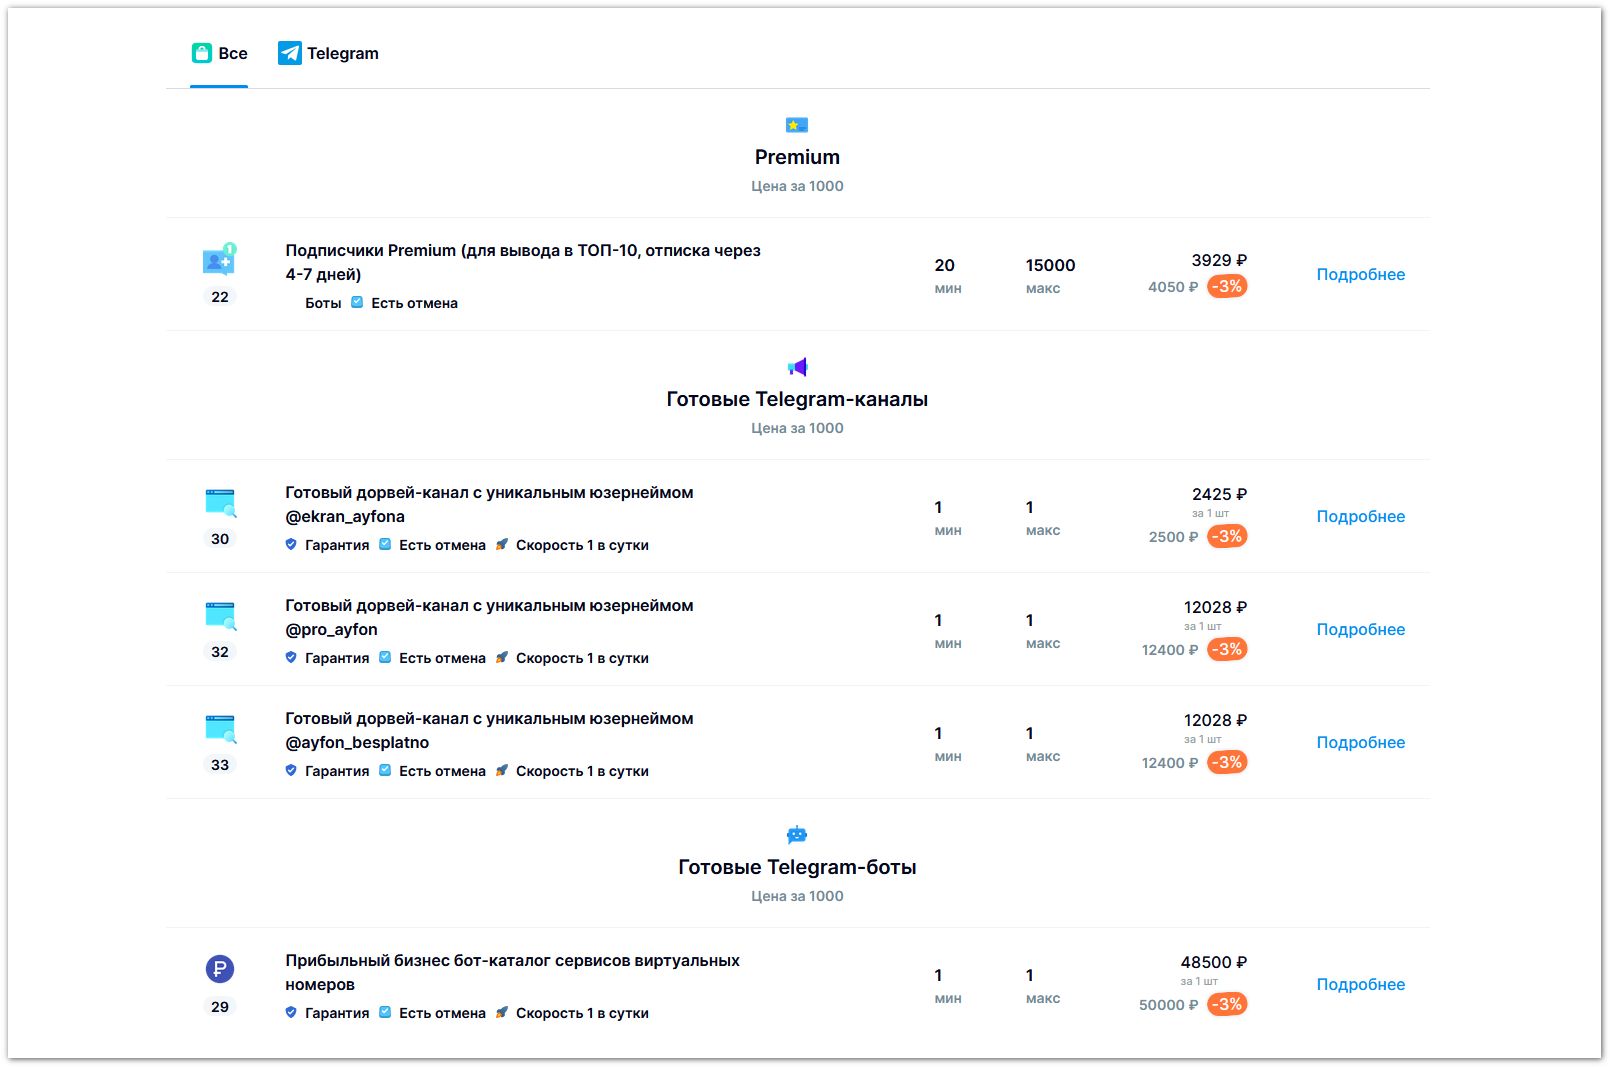The image size is (1610, 1067).
Task: Open the Telegram tab
Action: (328, 54)
